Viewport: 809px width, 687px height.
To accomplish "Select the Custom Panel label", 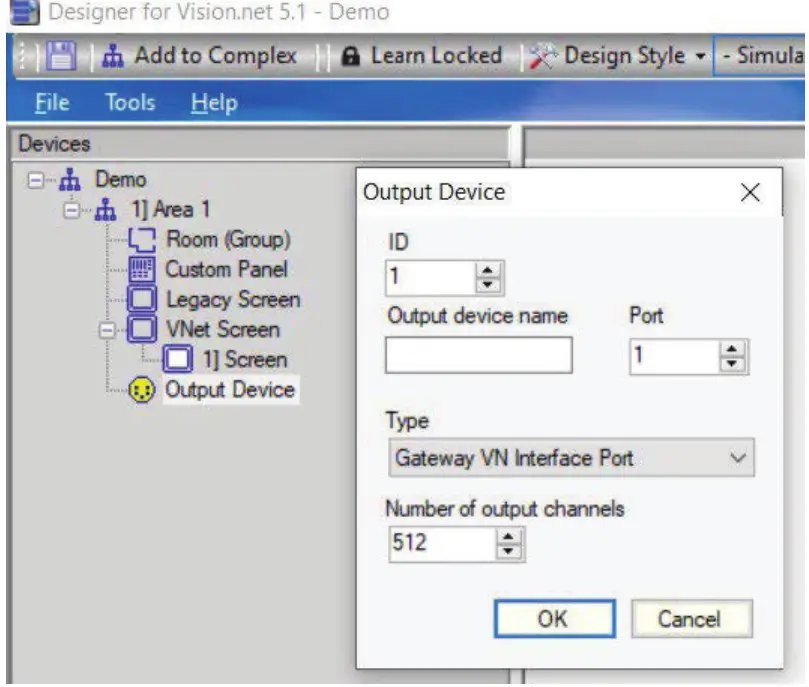I will tap(226, 269).
